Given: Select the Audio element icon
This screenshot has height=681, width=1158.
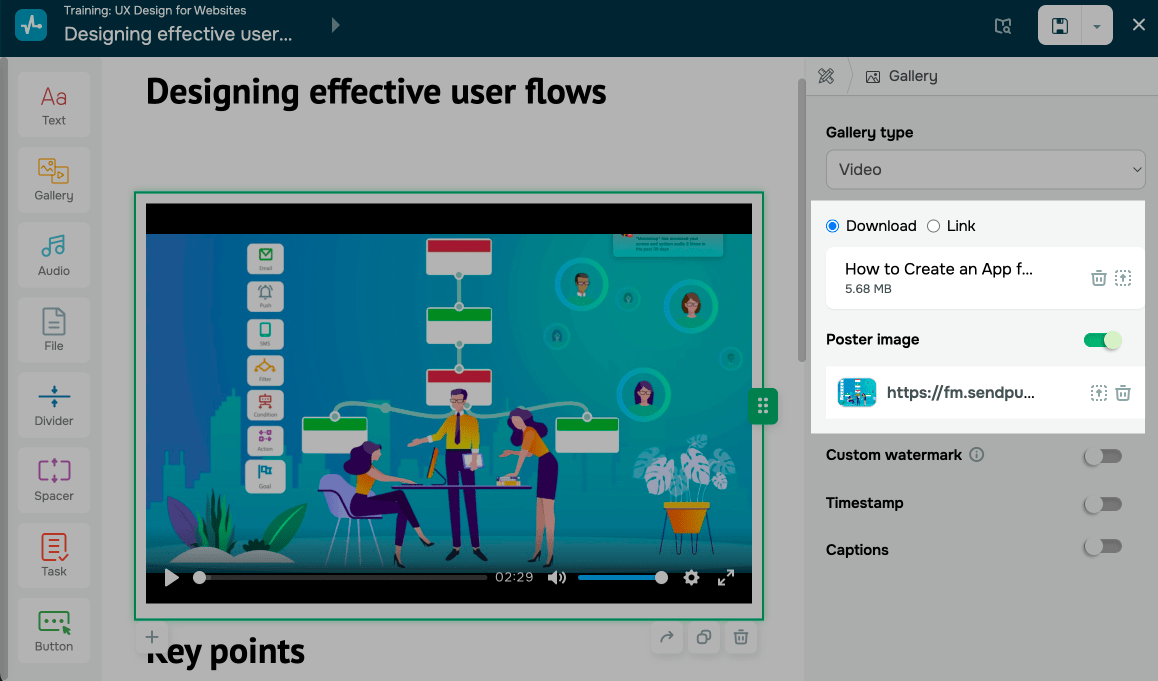Looking at the screenshot, I should (x=54, y=254).
